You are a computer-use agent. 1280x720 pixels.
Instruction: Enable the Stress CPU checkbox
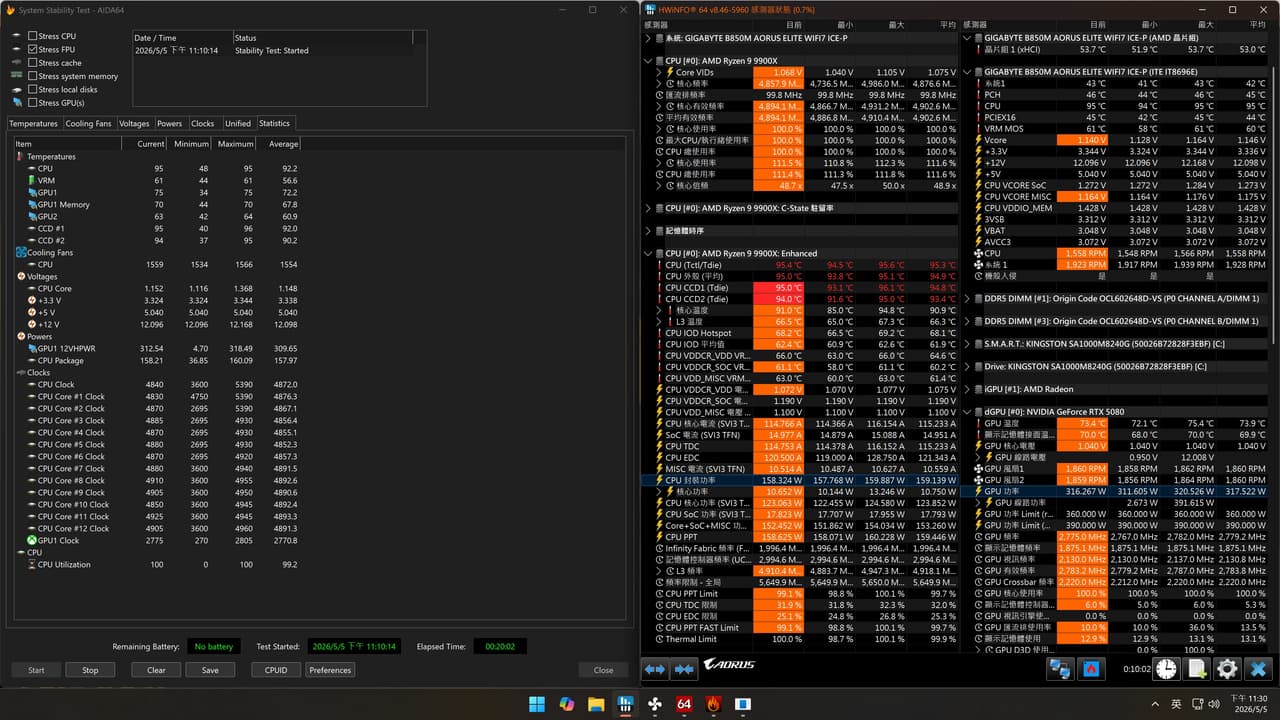[x=33, y=36]
